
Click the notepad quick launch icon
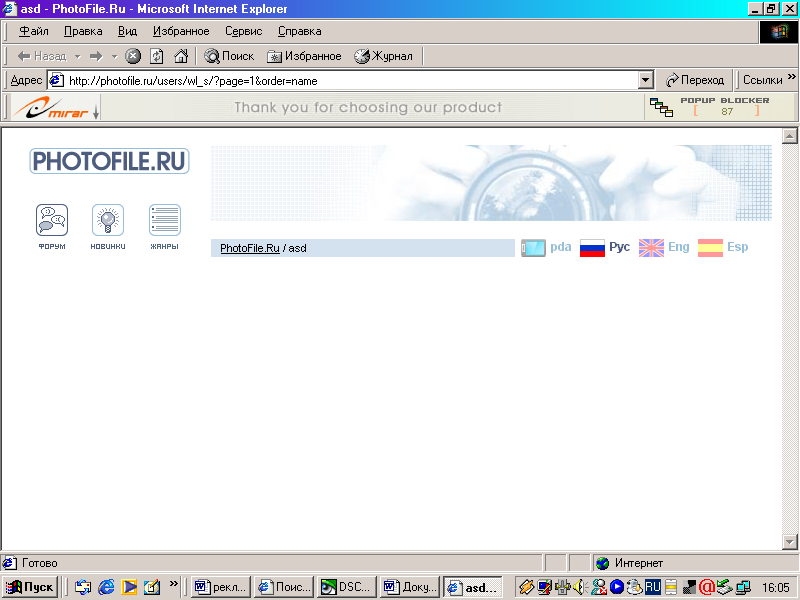click(x=152, y=587)
